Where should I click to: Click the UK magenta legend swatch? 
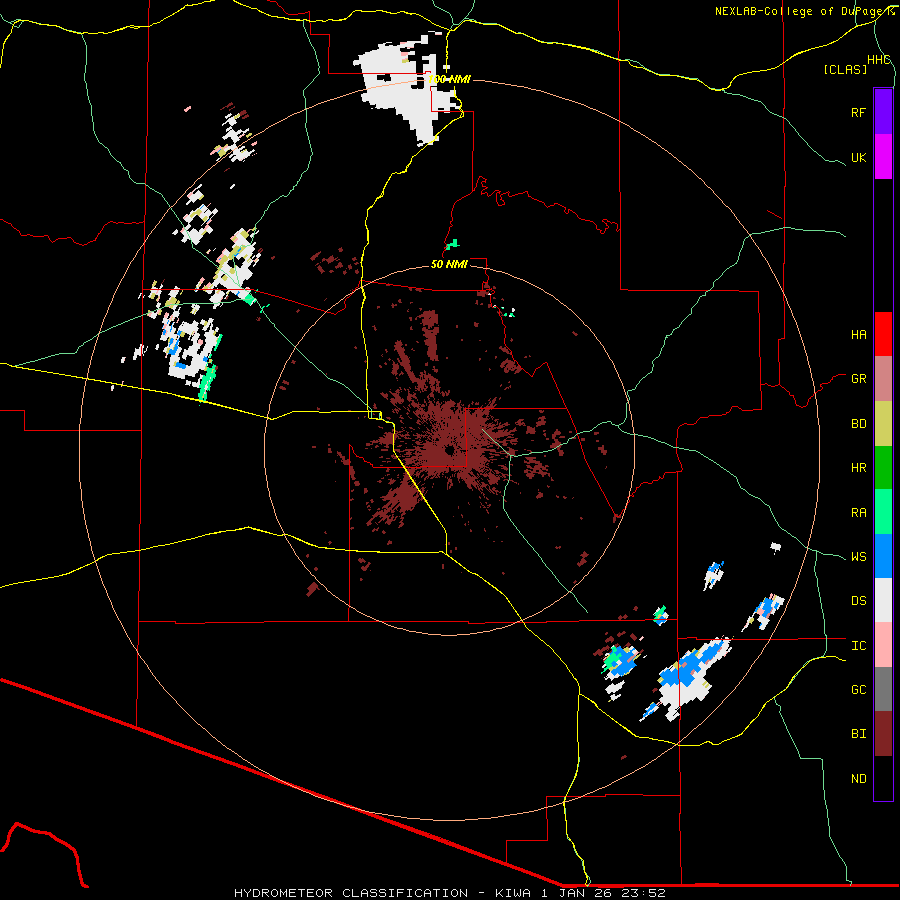pyautogui.click(x=883, y=157)
